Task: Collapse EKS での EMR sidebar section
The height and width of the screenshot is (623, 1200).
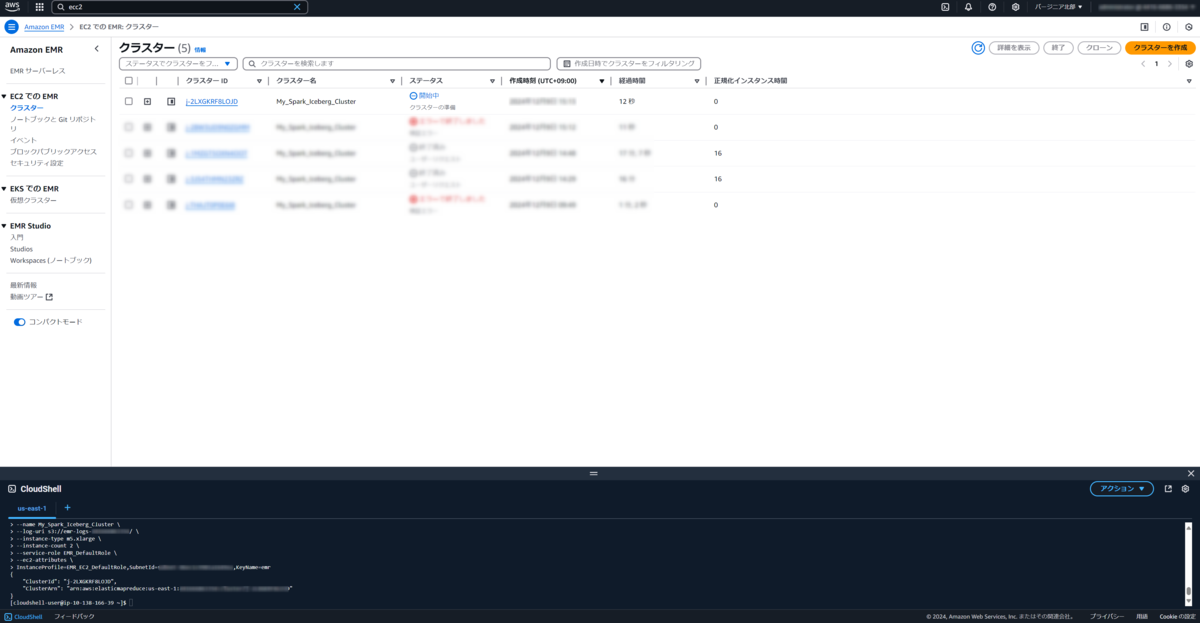Action: pos(5,188)
